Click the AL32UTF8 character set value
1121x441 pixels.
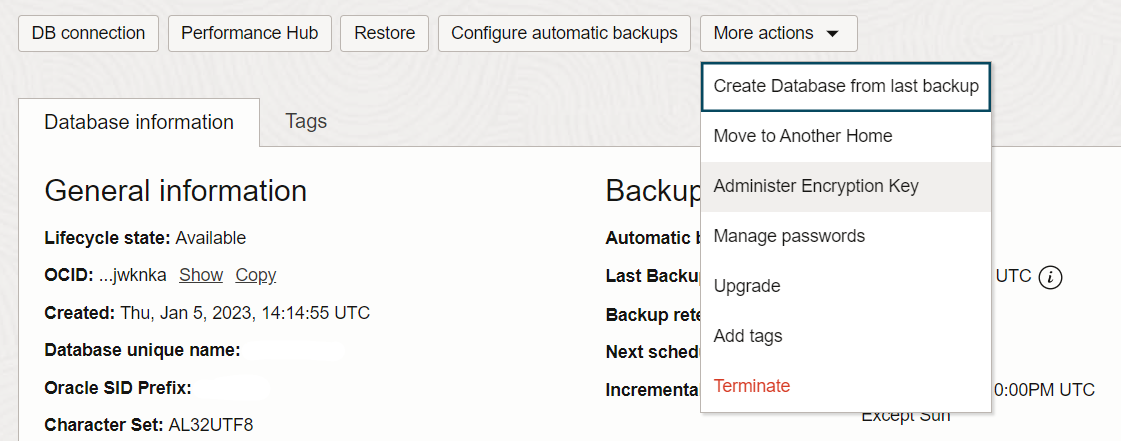211,425
